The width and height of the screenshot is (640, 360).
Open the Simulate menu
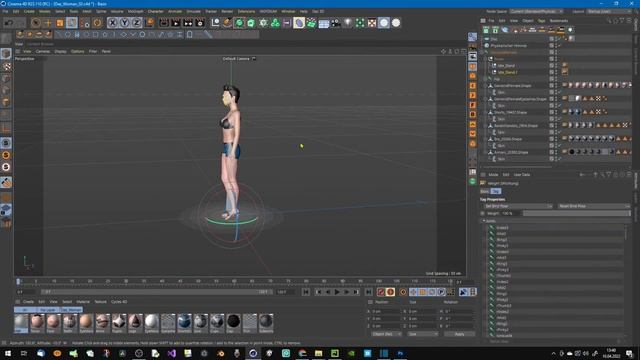(193, 11)
